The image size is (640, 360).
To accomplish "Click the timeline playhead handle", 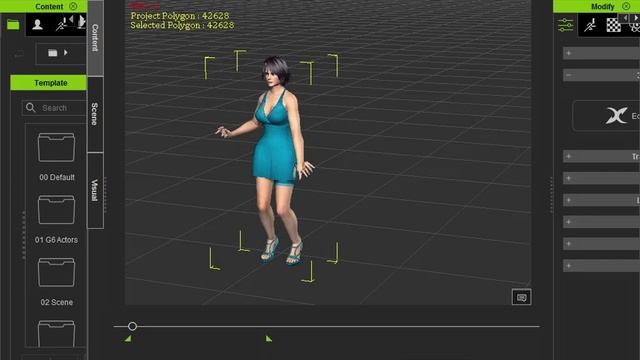I will (132, 326).
